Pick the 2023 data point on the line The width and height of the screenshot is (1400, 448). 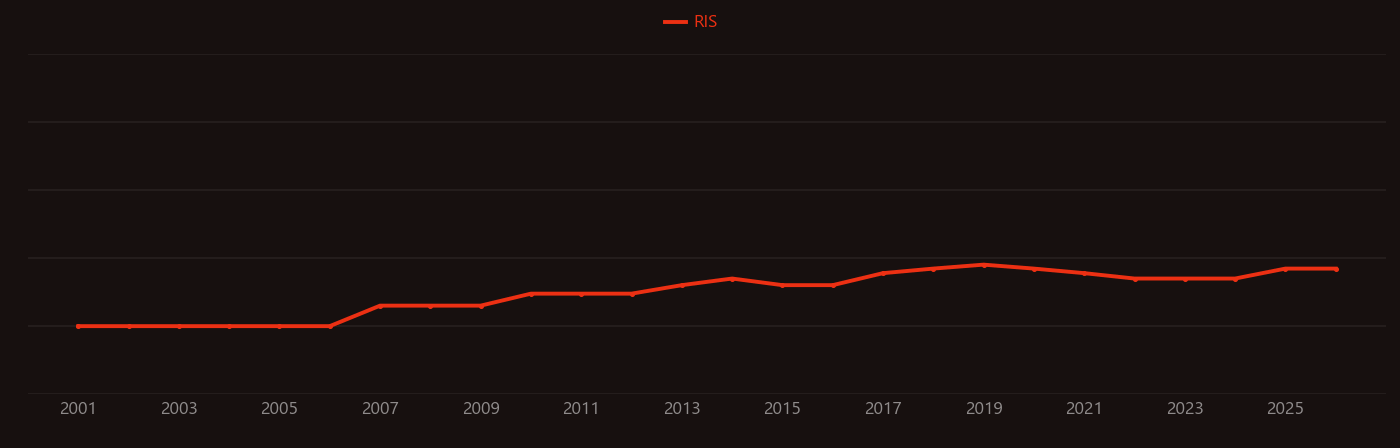tap(1185, 279)
